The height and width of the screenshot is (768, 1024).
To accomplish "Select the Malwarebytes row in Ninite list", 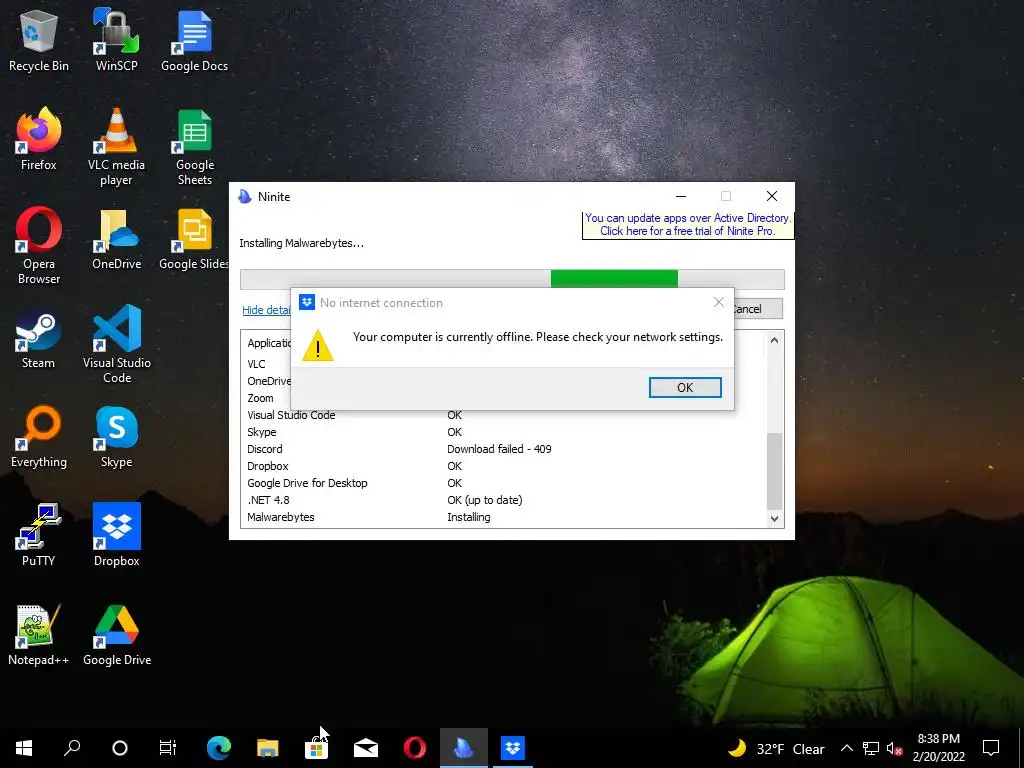I will click(503, 517).
